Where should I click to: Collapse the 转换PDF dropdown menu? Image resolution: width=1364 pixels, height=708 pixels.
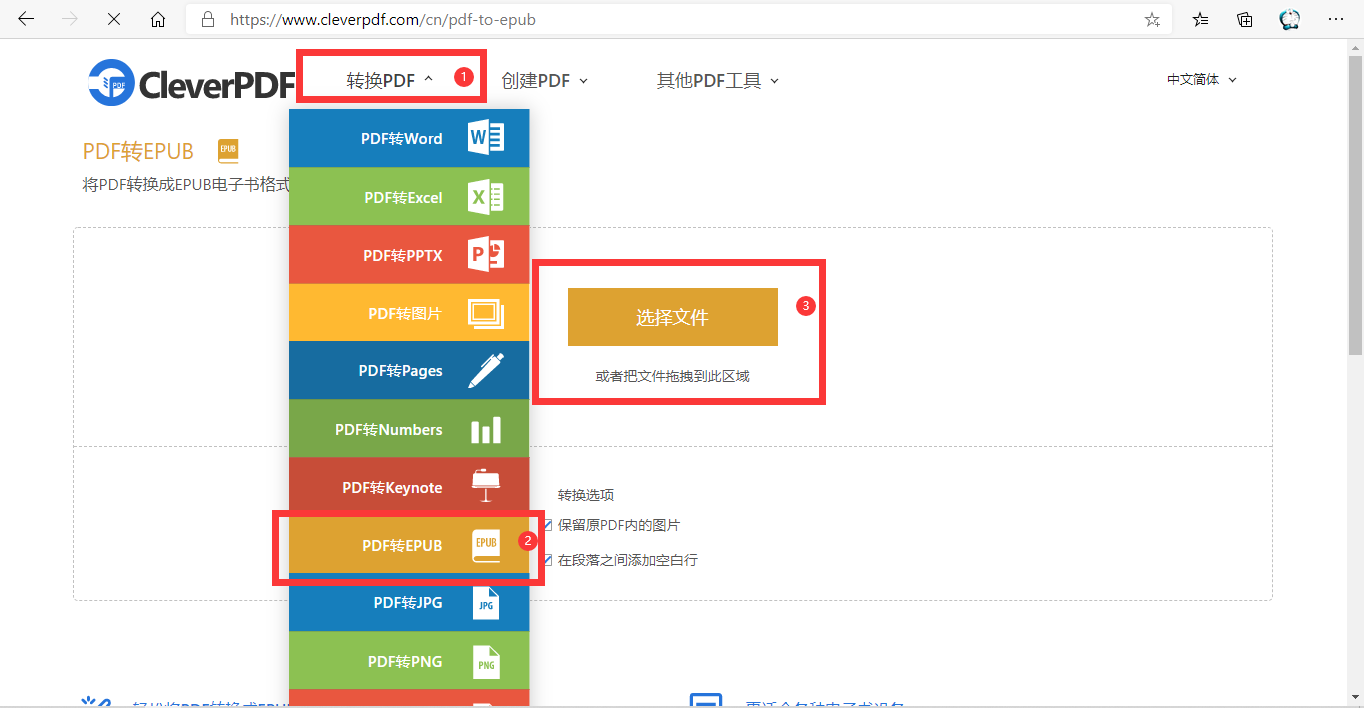click(x=390, y=81)
